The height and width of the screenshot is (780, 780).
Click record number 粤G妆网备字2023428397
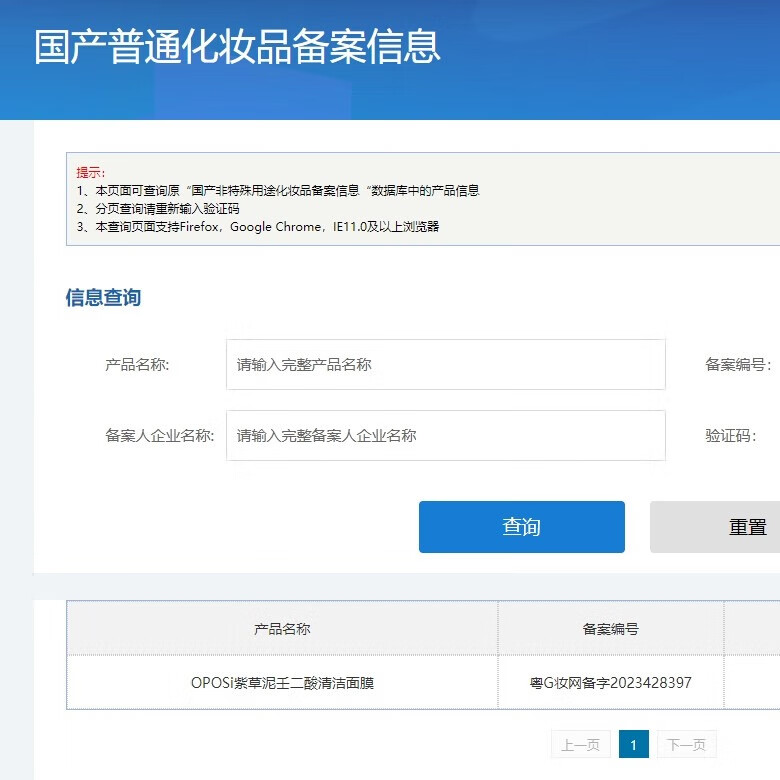pyautogui.click(x=610, y=683)
